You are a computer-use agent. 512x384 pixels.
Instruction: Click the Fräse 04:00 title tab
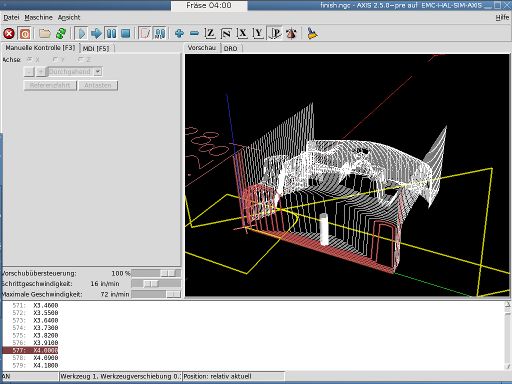pyautogui.click(x=209, y=5)
